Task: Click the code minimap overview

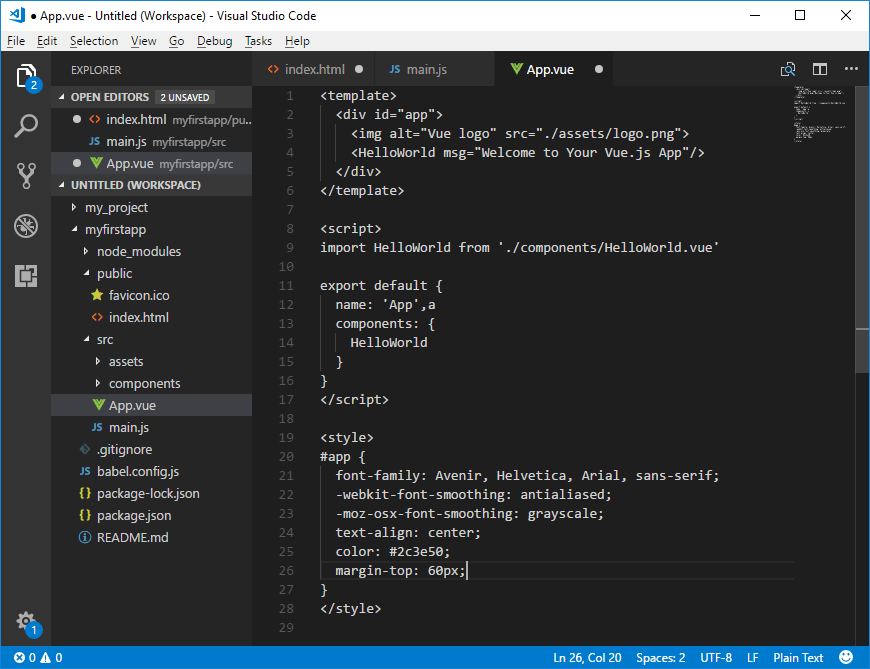Action: coord(820,115)
